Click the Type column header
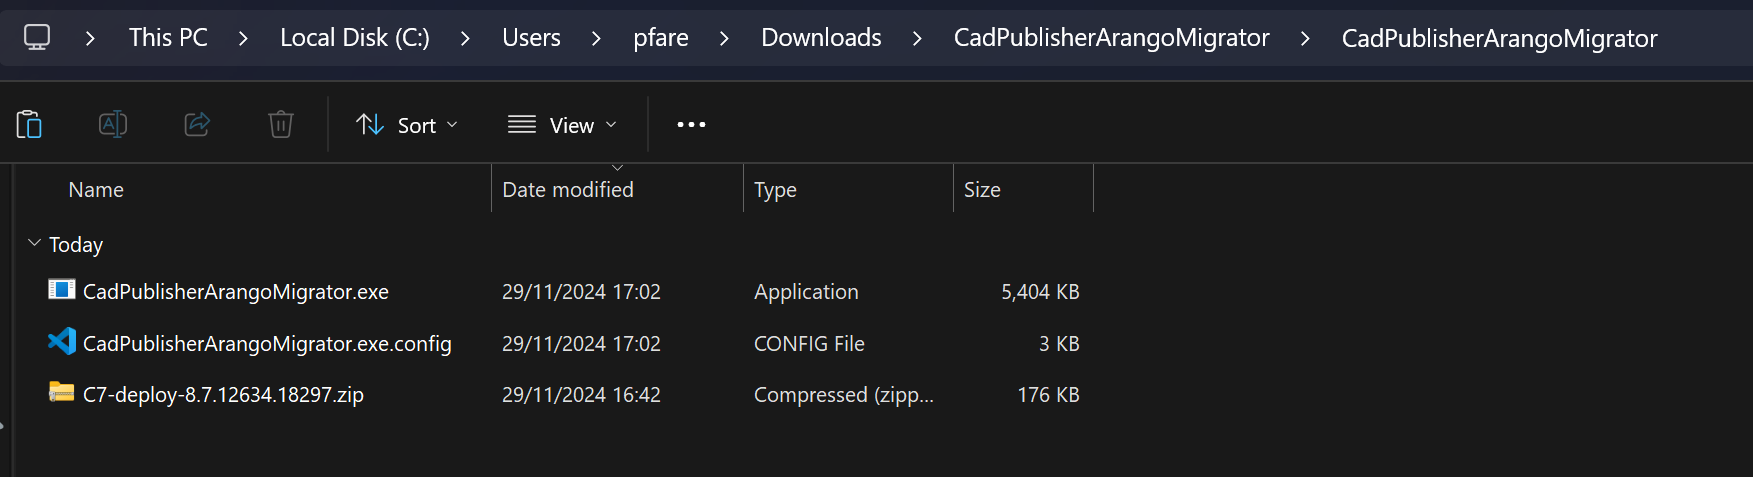Screen dimensions: 1753x477 775,190
